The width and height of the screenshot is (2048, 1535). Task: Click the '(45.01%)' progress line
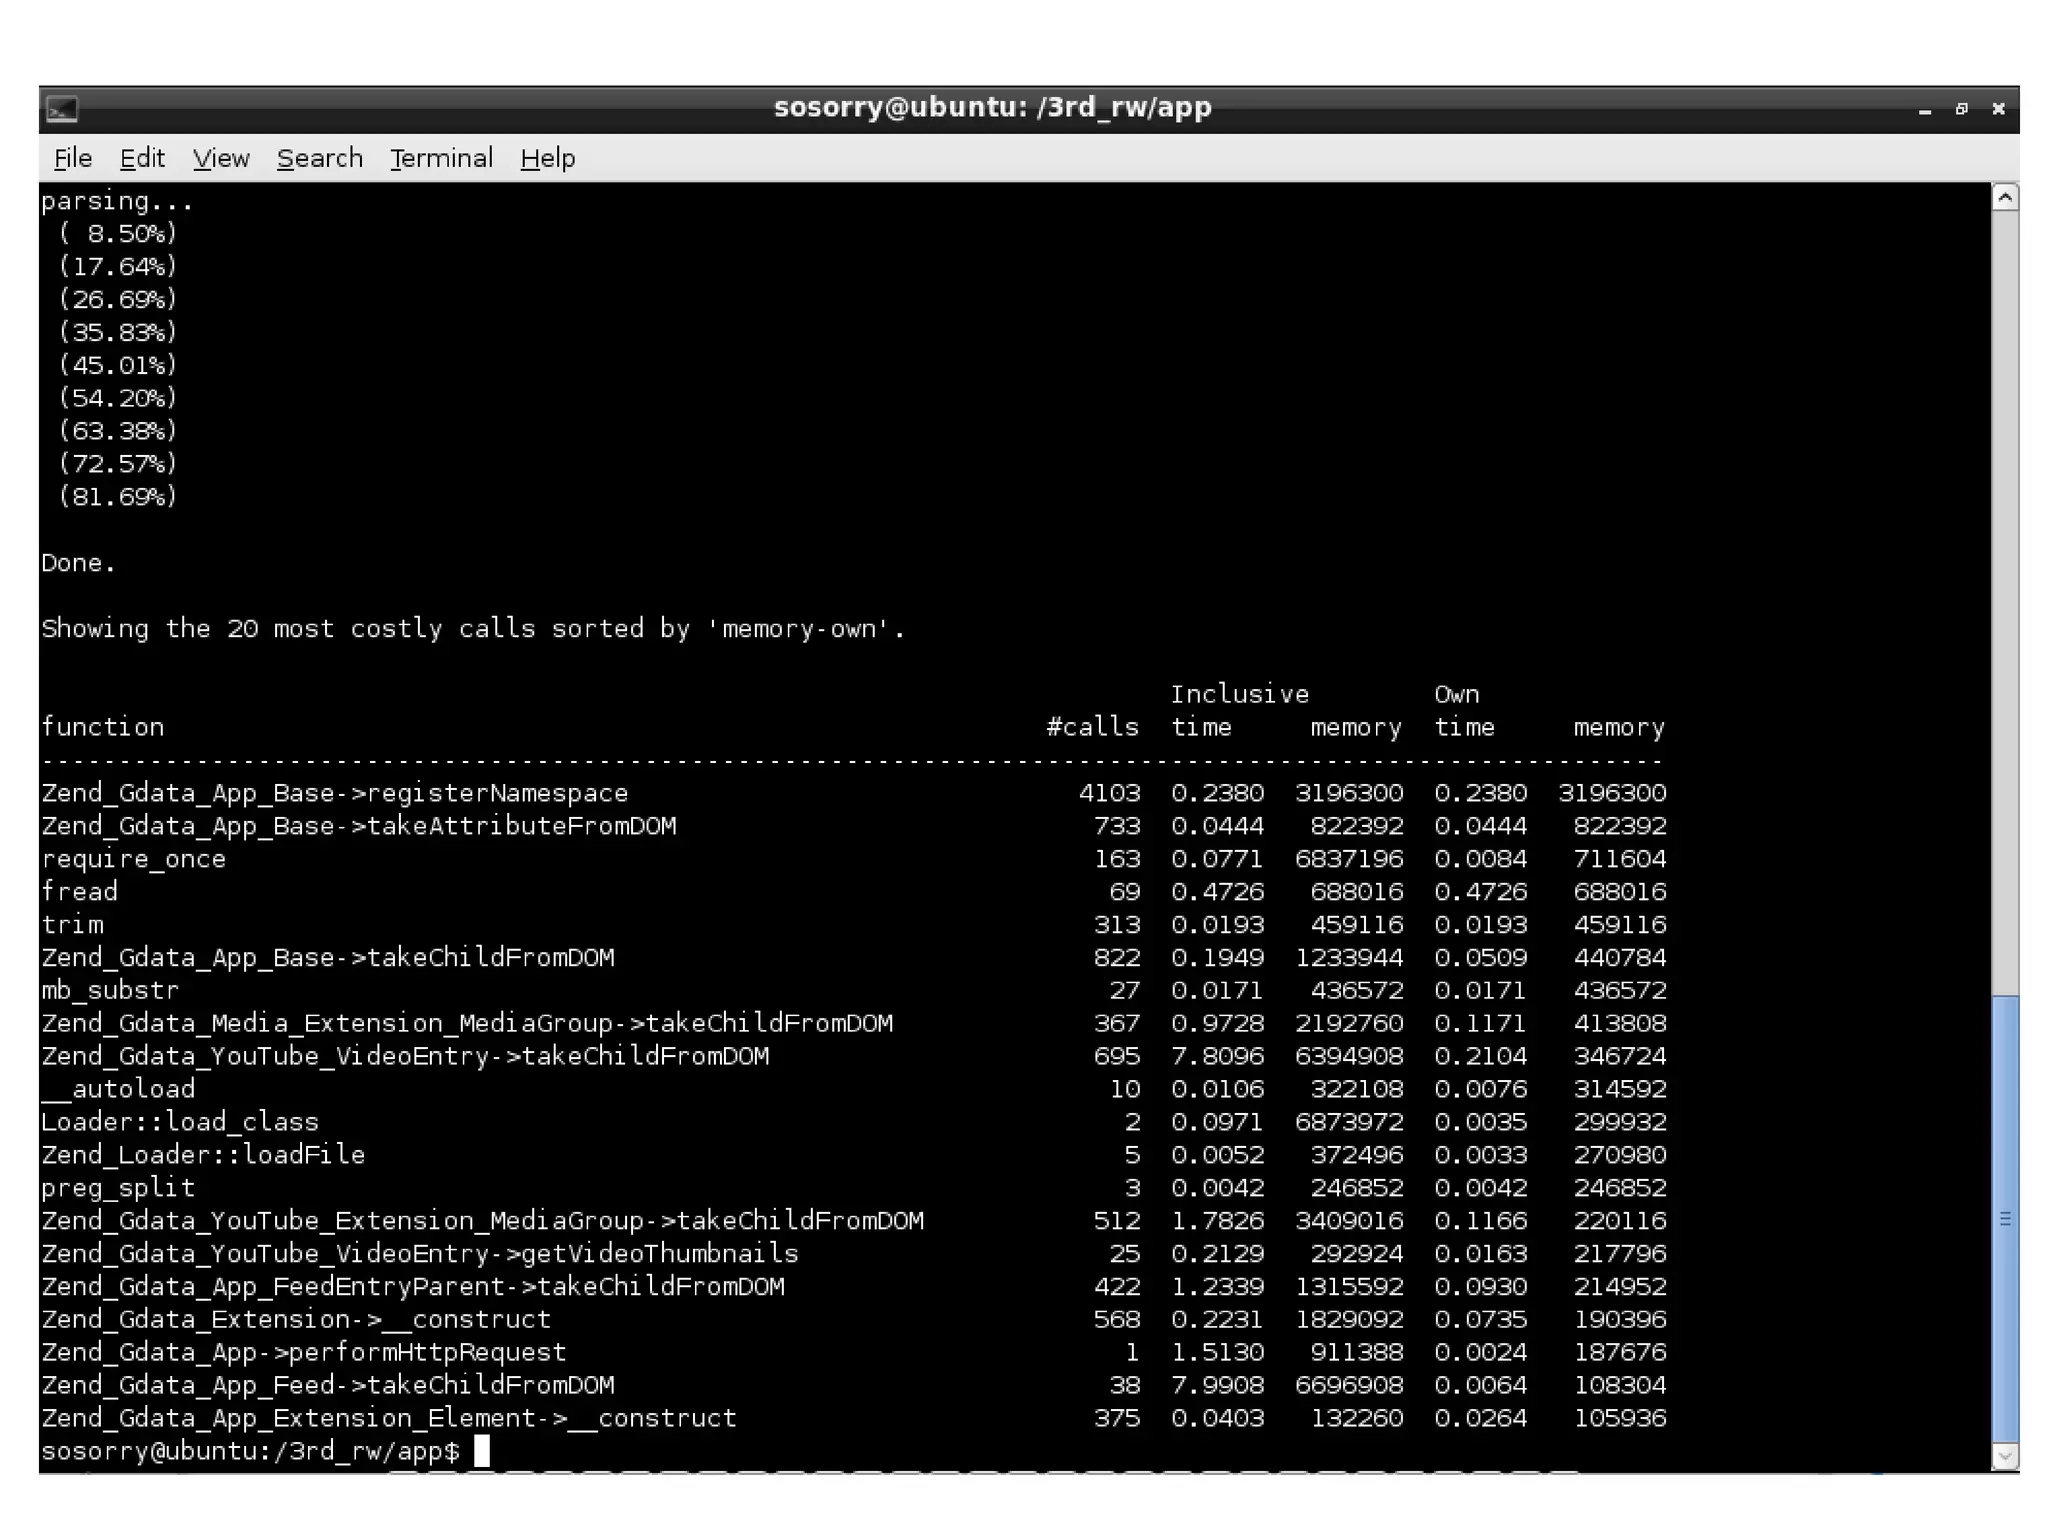coord(117,365)
